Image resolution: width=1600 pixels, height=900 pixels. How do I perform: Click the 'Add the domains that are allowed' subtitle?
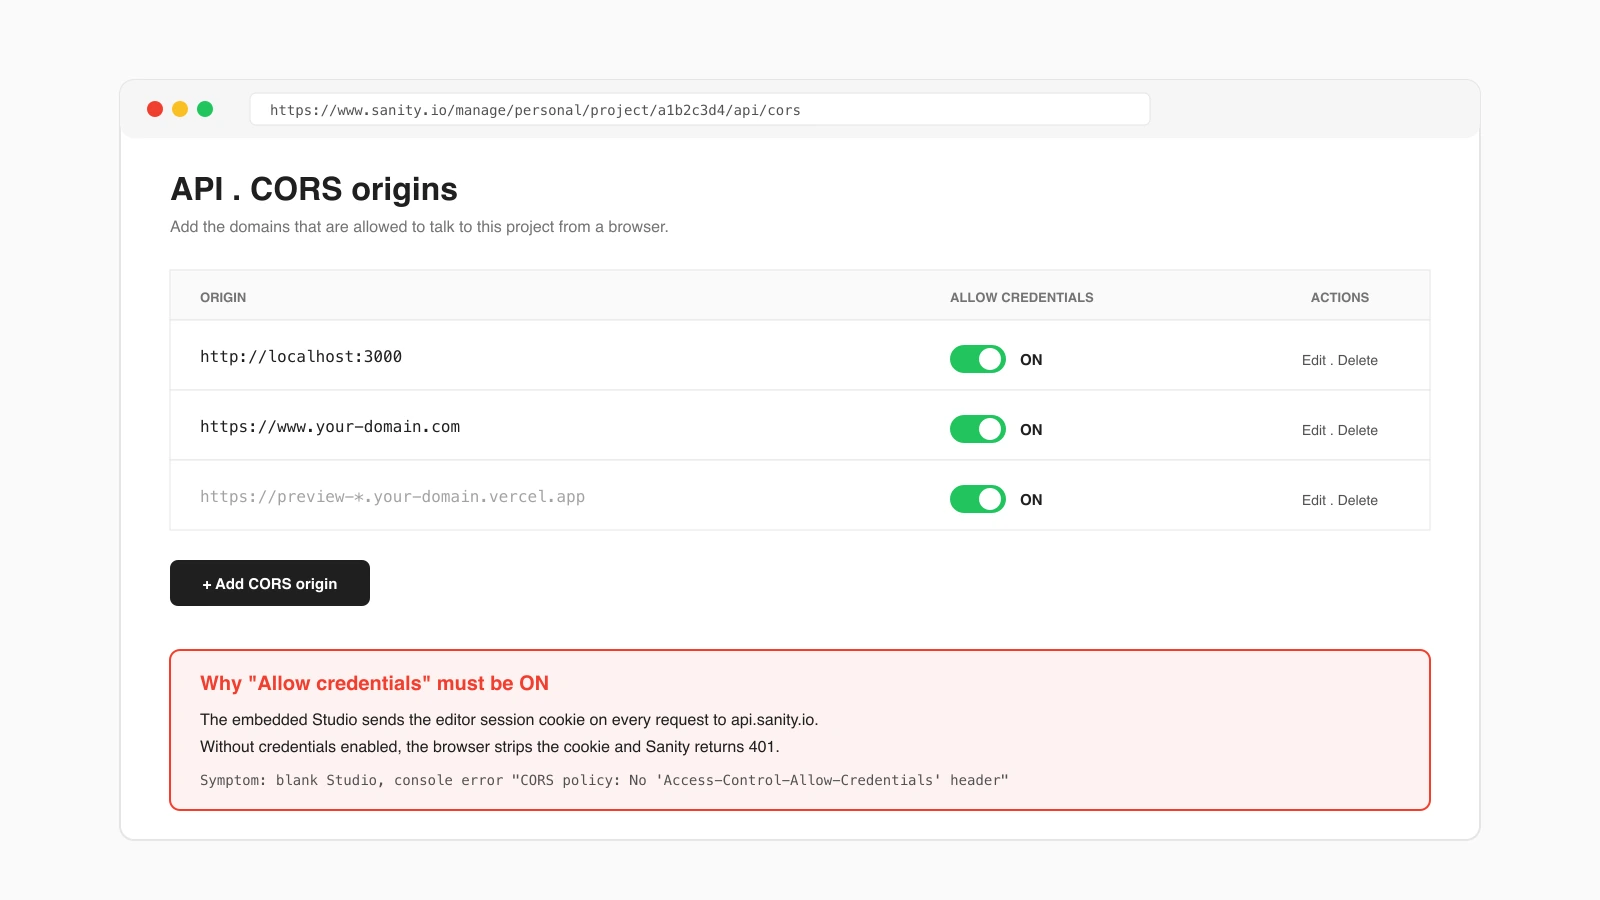click(x=419, y=227)
